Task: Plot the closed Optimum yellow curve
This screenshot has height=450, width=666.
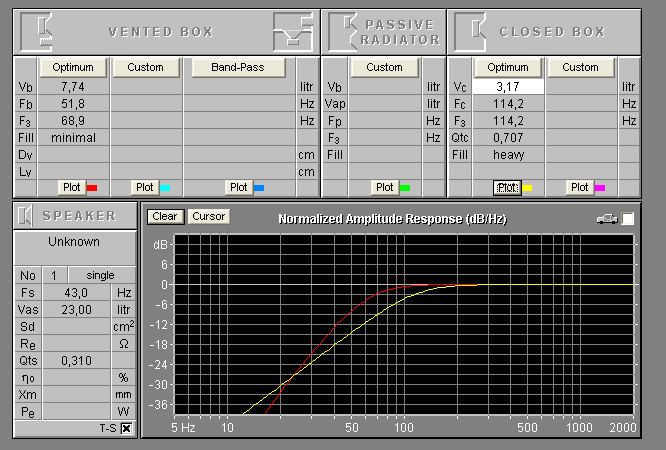Action: [x=507, y=187]
